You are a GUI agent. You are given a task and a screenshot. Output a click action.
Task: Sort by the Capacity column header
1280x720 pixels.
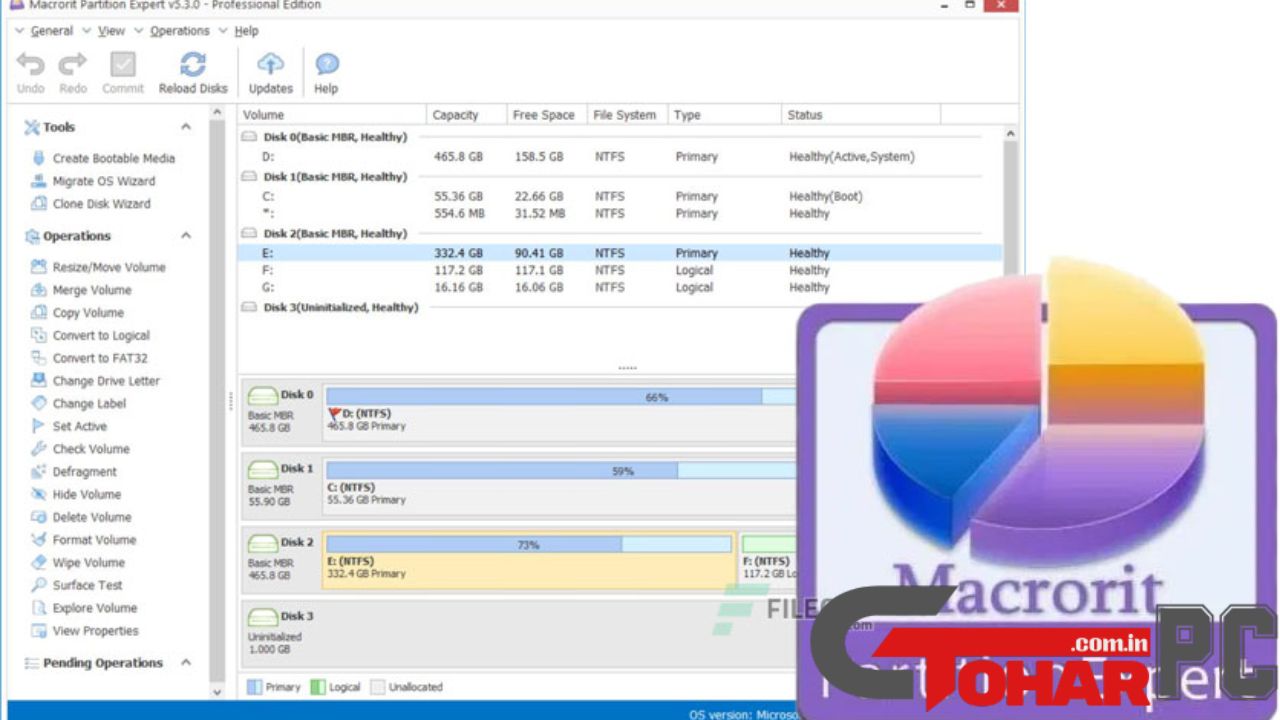466,115
